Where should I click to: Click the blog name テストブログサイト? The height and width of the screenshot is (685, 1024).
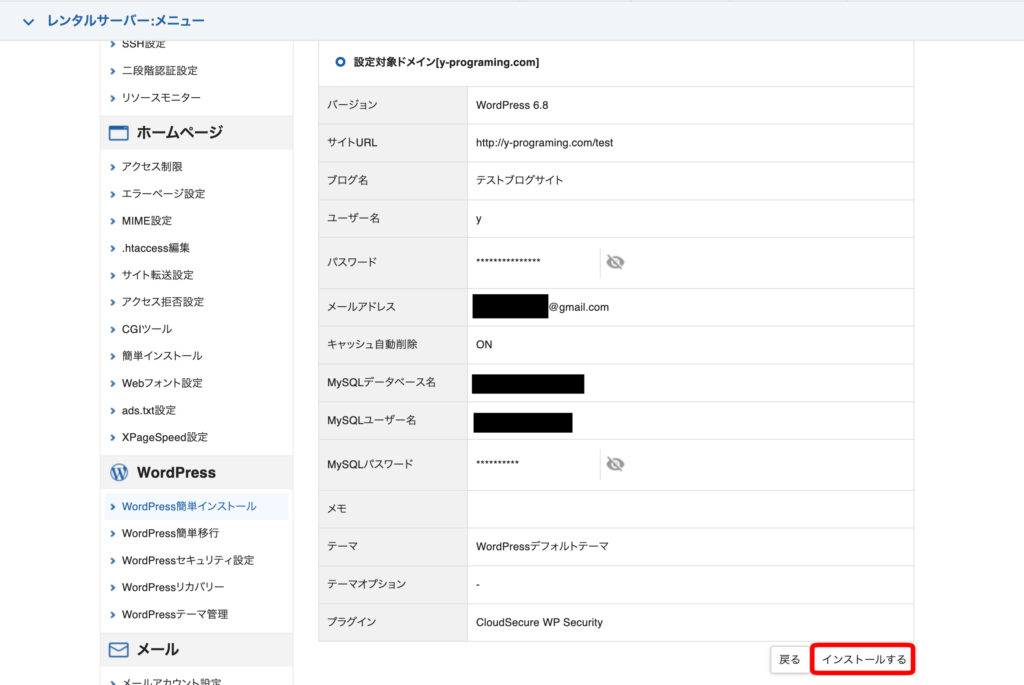coord(519,180)
